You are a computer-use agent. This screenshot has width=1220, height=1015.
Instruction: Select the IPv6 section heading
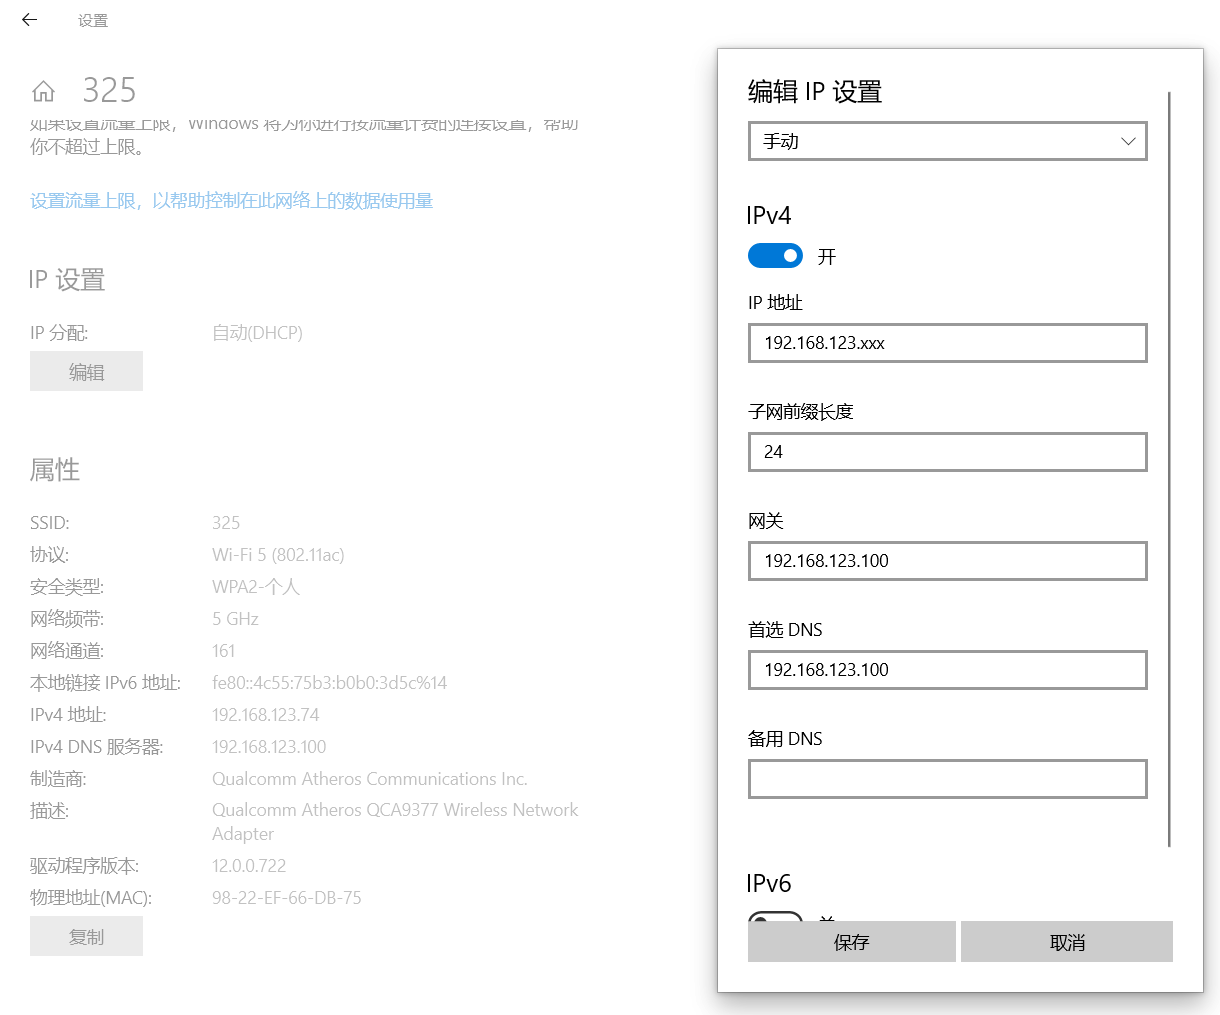[768, 883]
